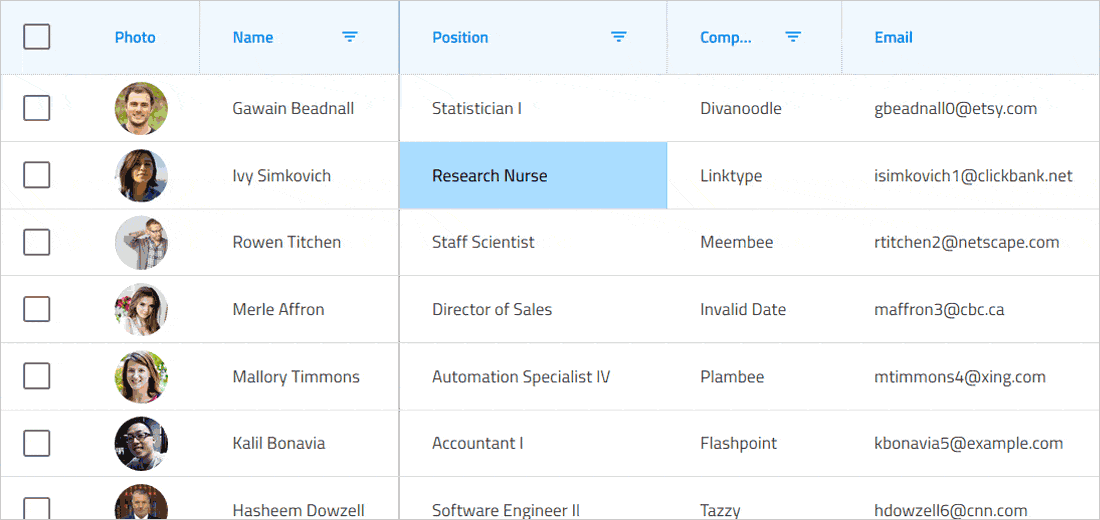
Task: Click the Position column header label
Action: coord(460,37)
